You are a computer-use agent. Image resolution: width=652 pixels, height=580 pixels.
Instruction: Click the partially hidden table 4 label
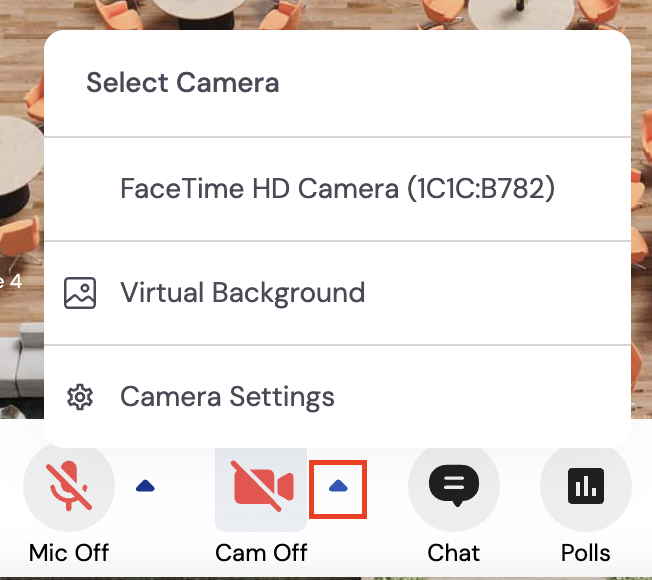[x=14, y=281]
